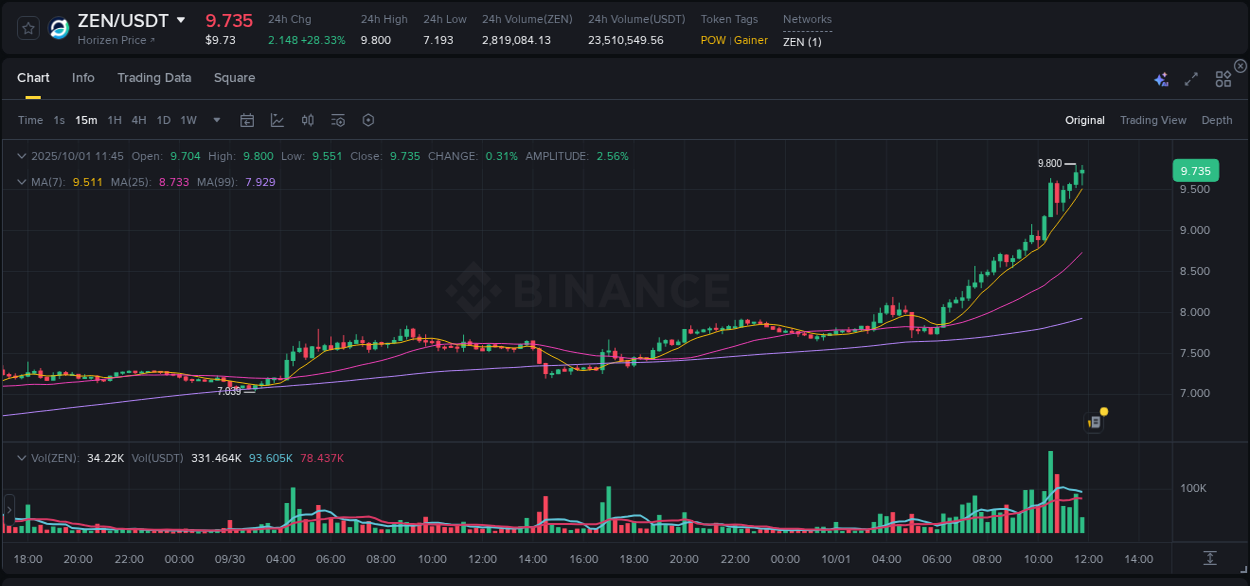The height and width of the screenshot is (586, 1250).
Task: Collapse the Vol(ZEN) indicator row chevron
Action: [x=21, y=457]
